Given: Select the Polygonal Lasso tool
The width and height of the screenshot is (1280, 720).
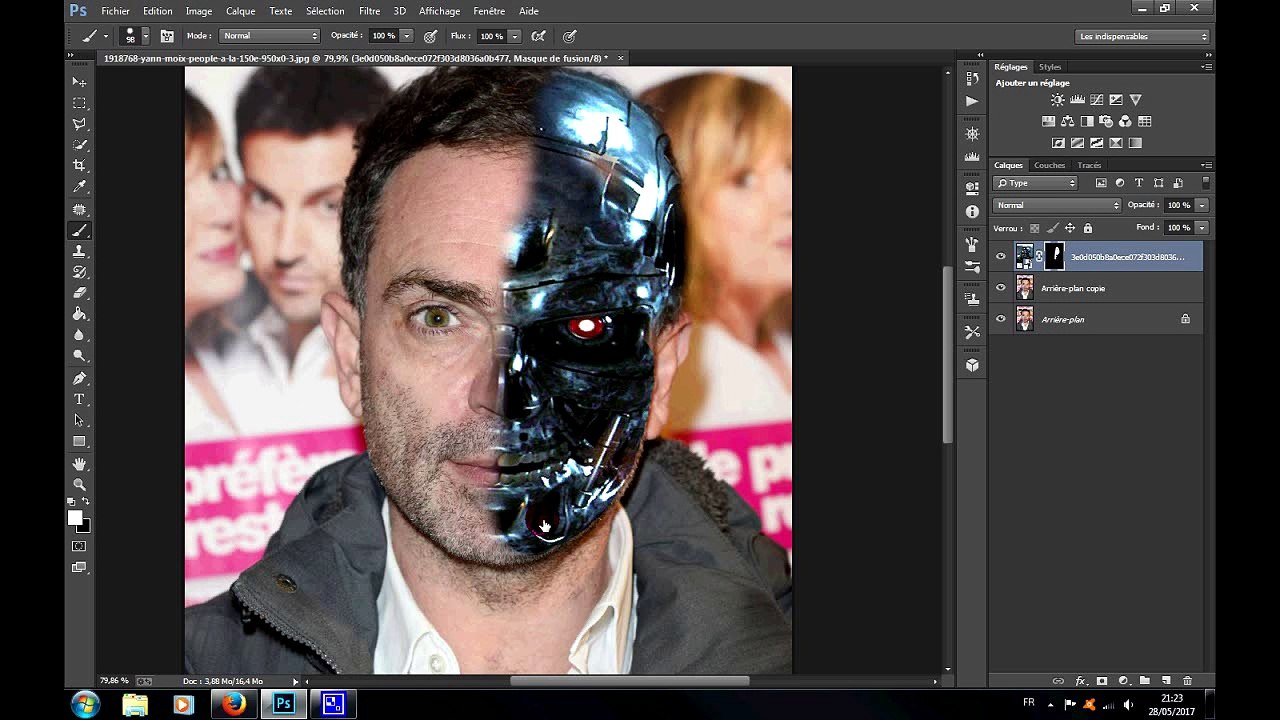Looking at the screenshot, I should 79,124.
